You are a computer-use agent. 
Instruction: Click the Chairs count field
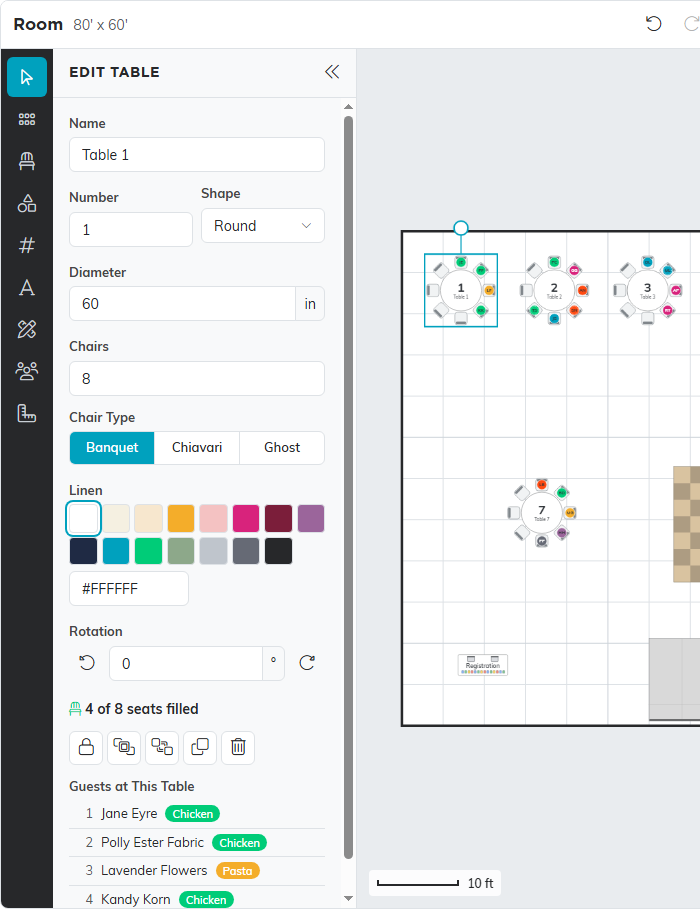pos(197,378)
